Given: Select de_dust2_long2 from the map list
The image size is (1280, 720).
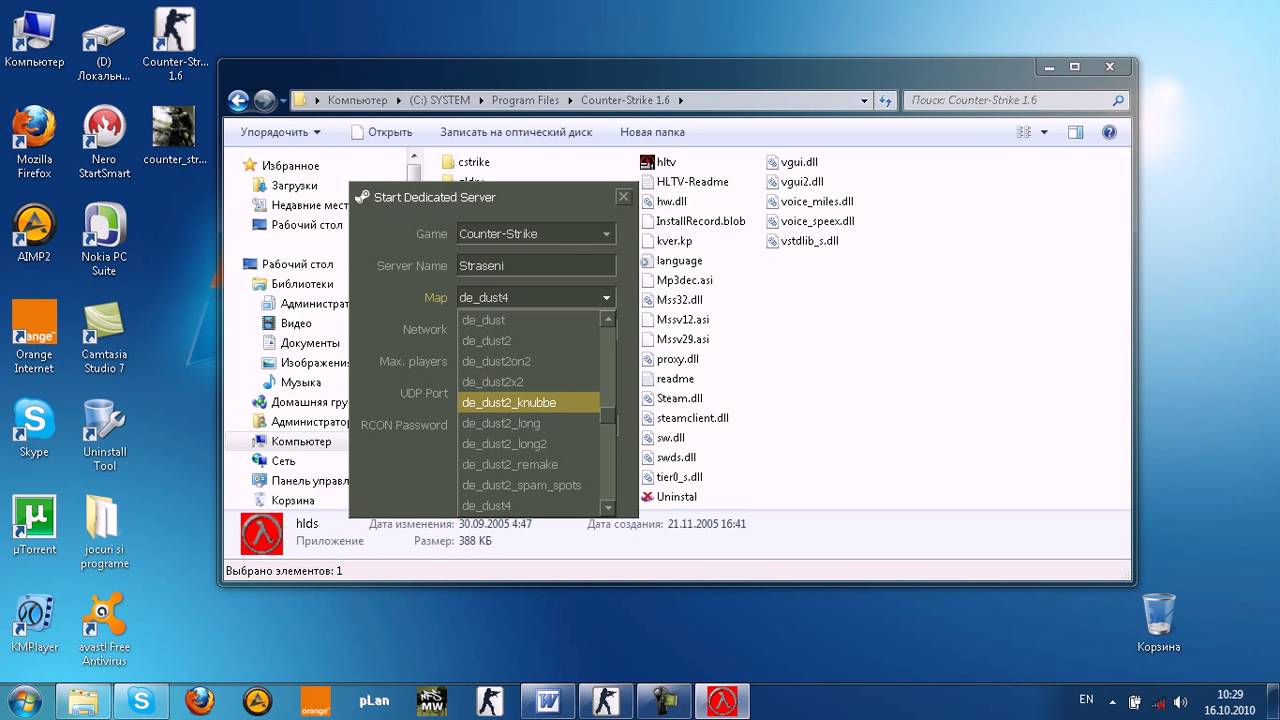Looking at the screenshot, I should point(528,444).
